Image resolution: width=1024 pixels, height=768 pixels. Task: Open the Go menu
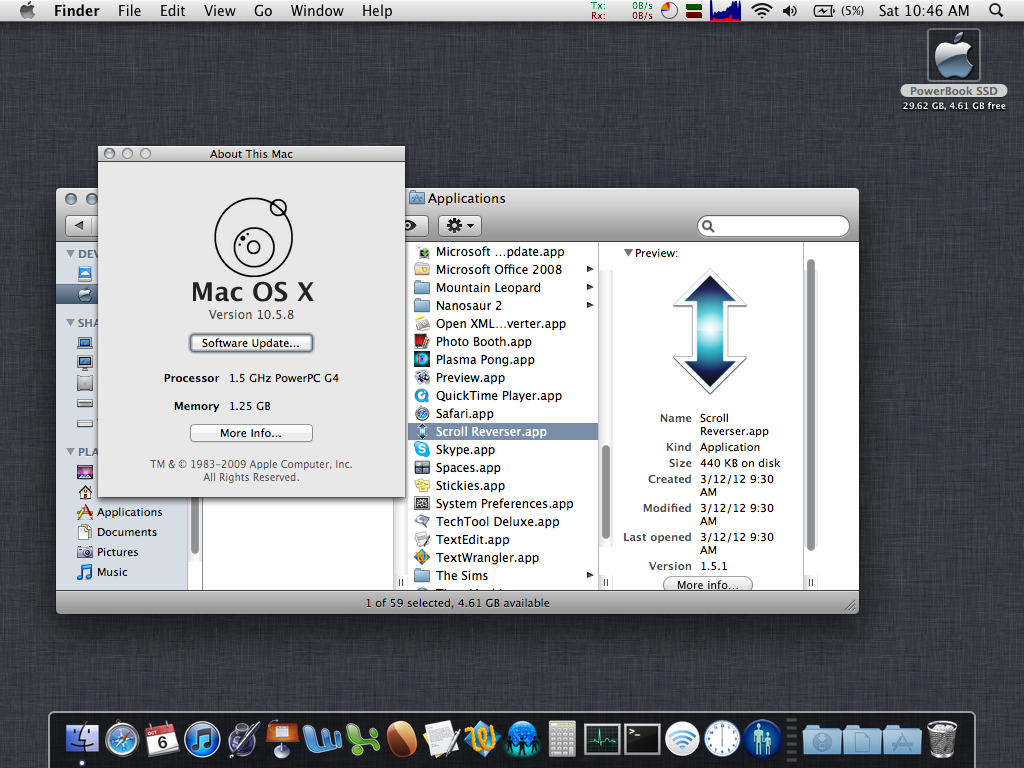click(263, 10)
